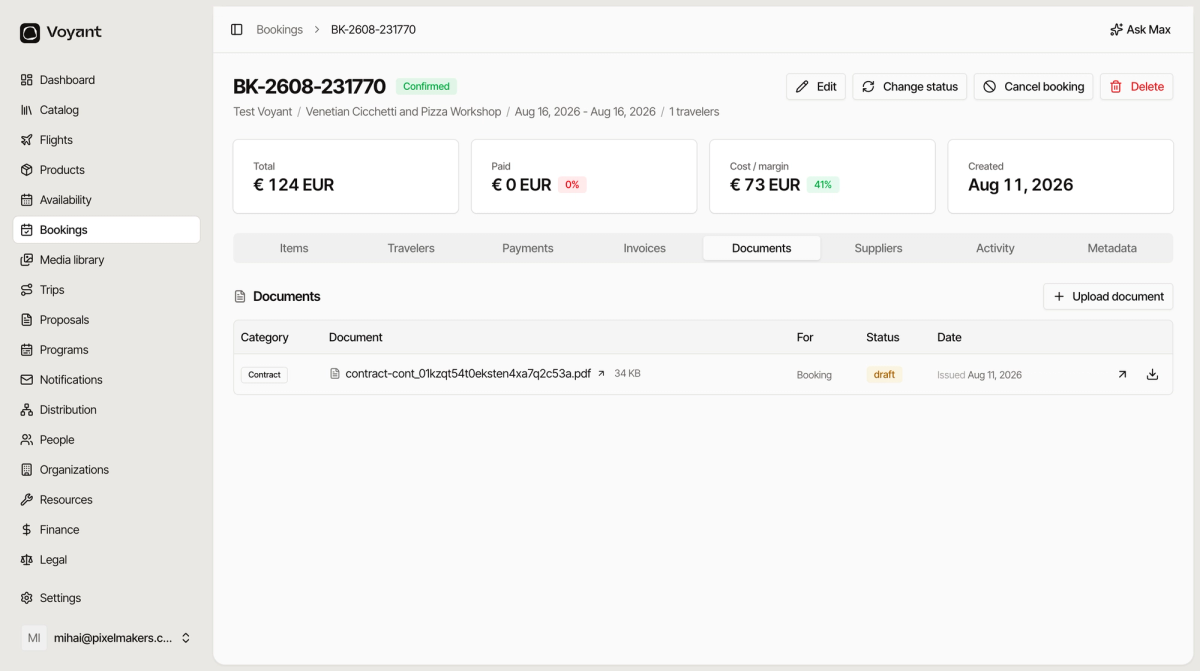Go back to Bookings breadcrumb
This screenshot has width=1200, height=671.
pos(279,30)
